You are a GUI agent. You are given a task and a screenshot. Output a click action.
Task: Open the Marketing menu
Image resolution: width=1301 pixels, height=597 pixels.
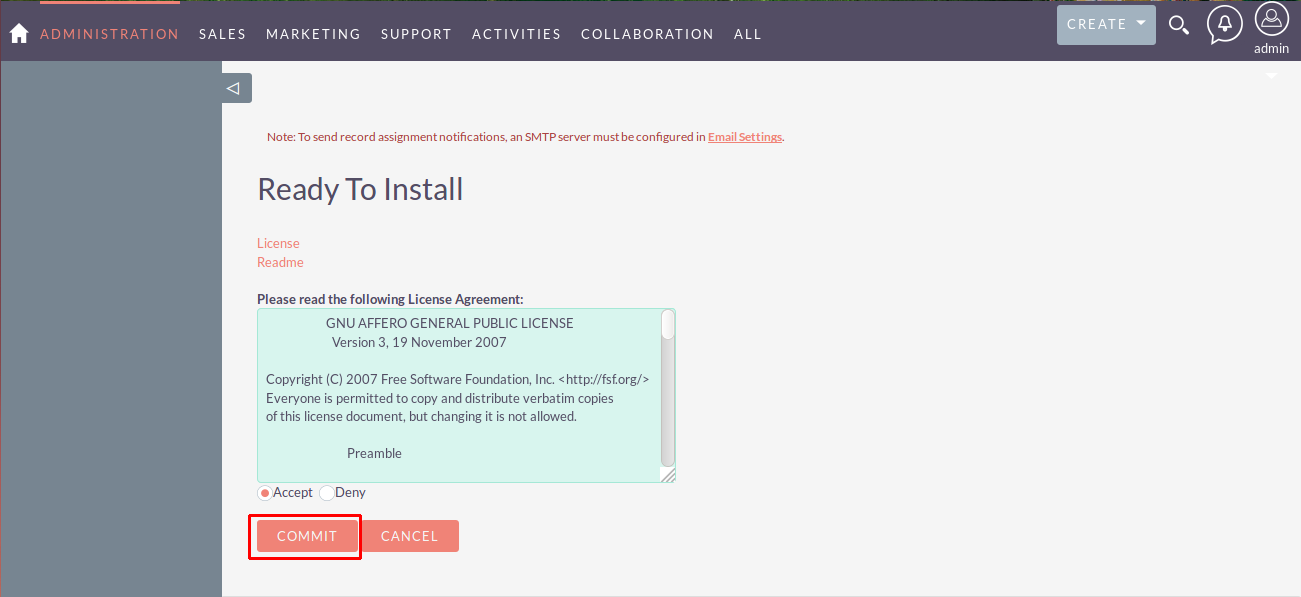[x=313, y=34]
